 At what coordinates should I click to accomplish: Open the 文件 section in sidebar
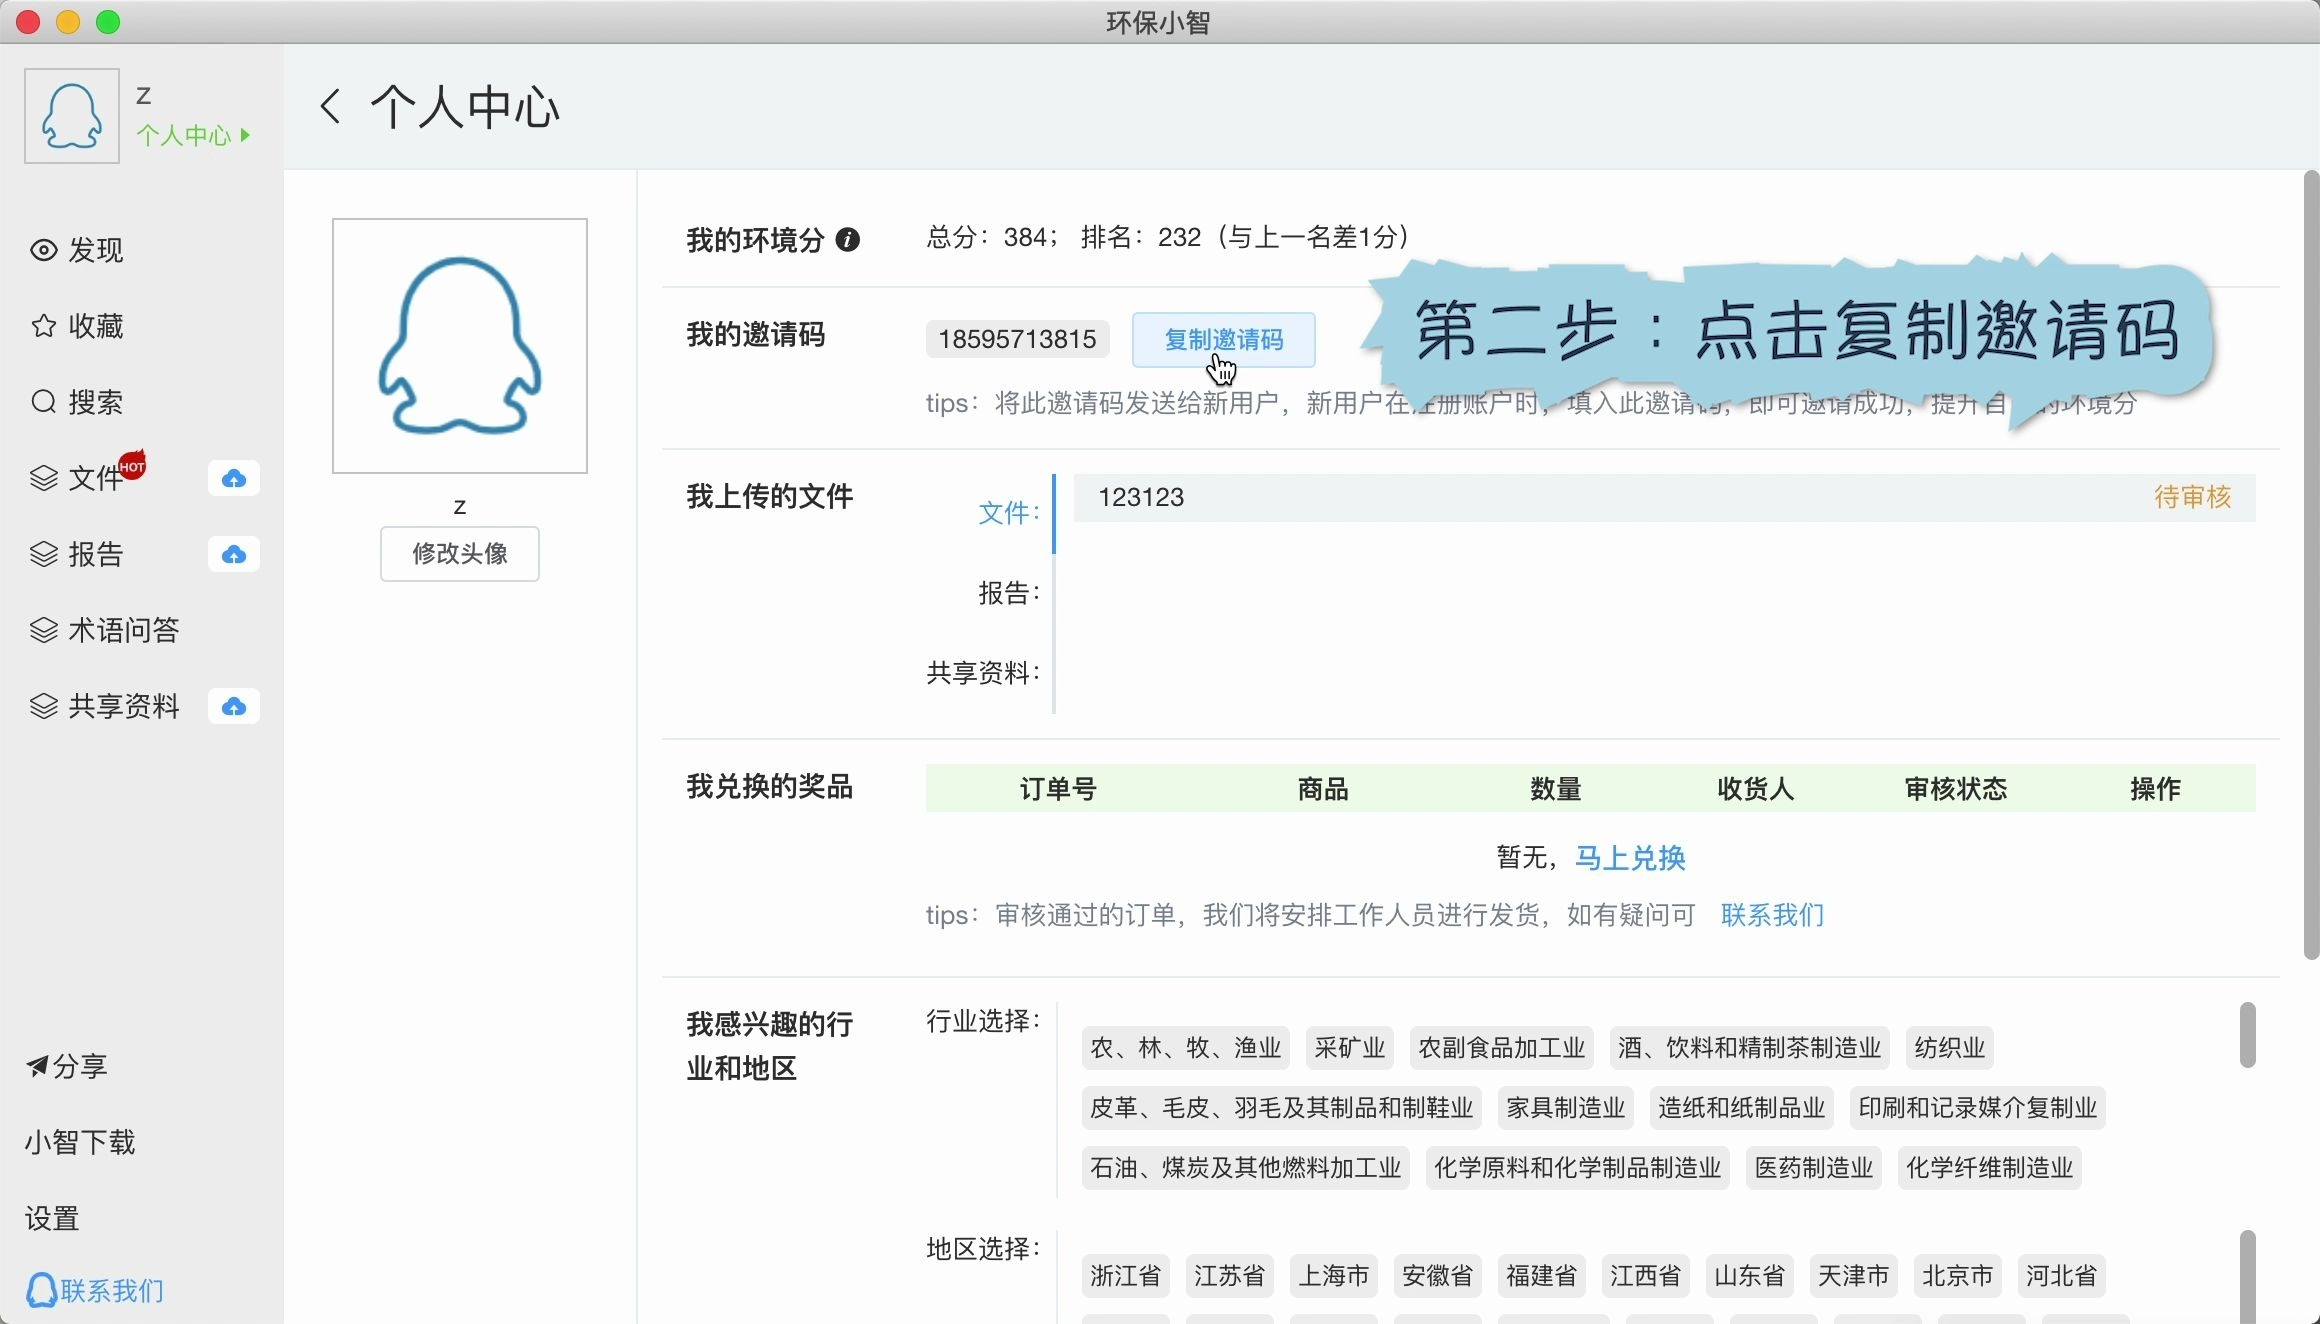point(96,478)
